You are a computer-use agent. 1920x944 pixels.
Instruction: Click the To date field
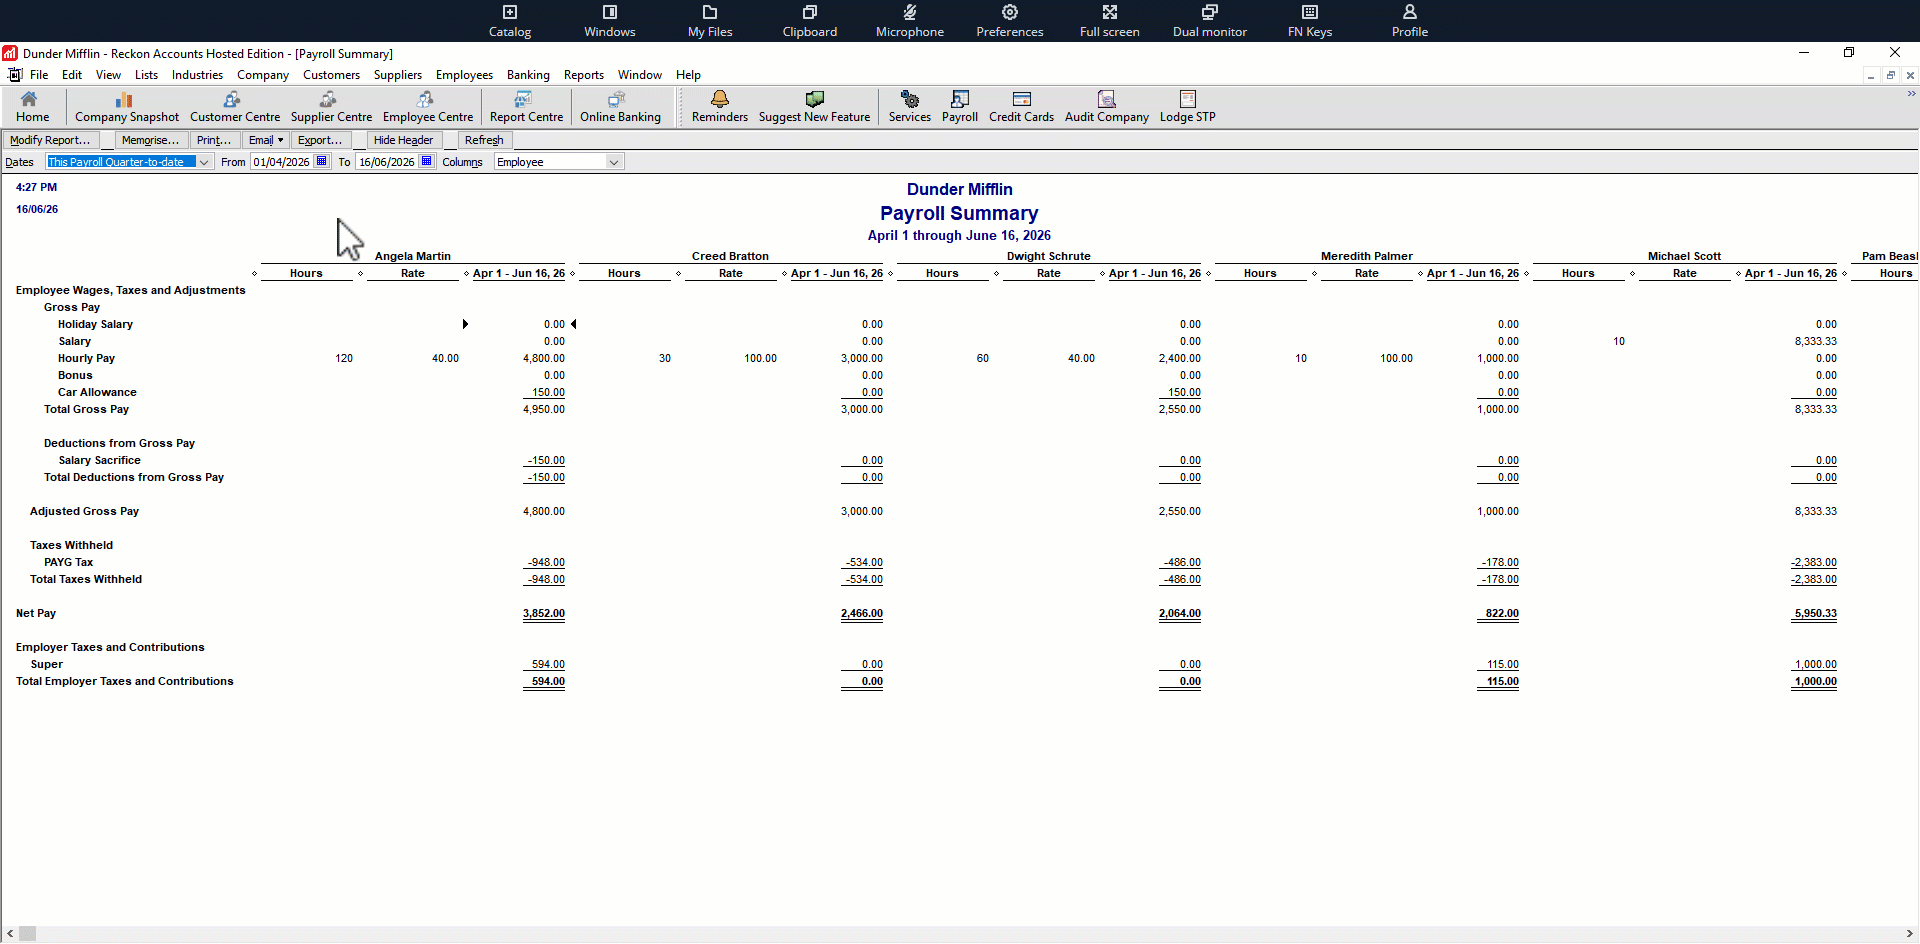(387, 162)
